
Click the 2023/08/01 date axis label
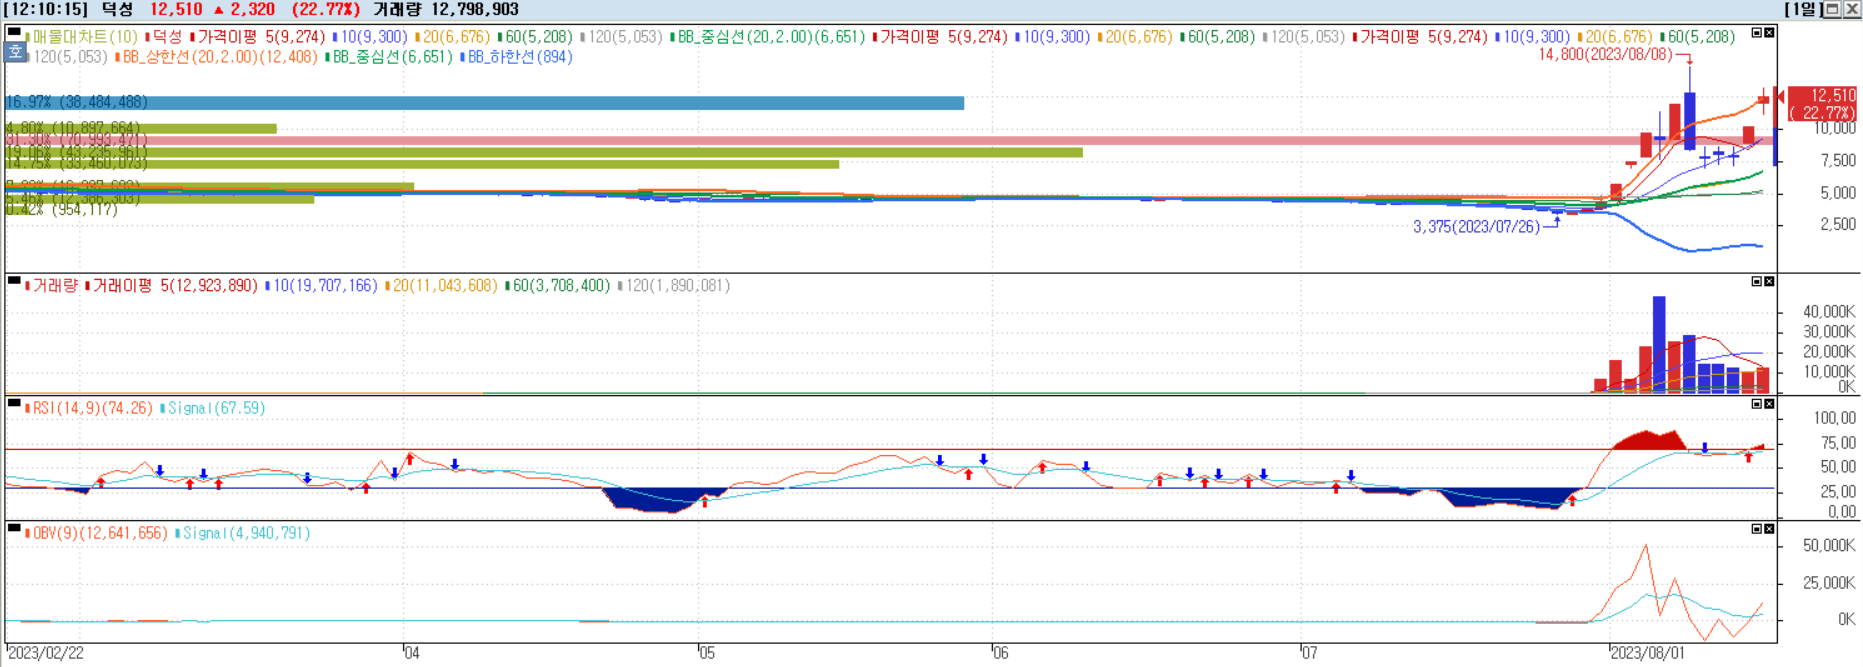[1647, 653]
